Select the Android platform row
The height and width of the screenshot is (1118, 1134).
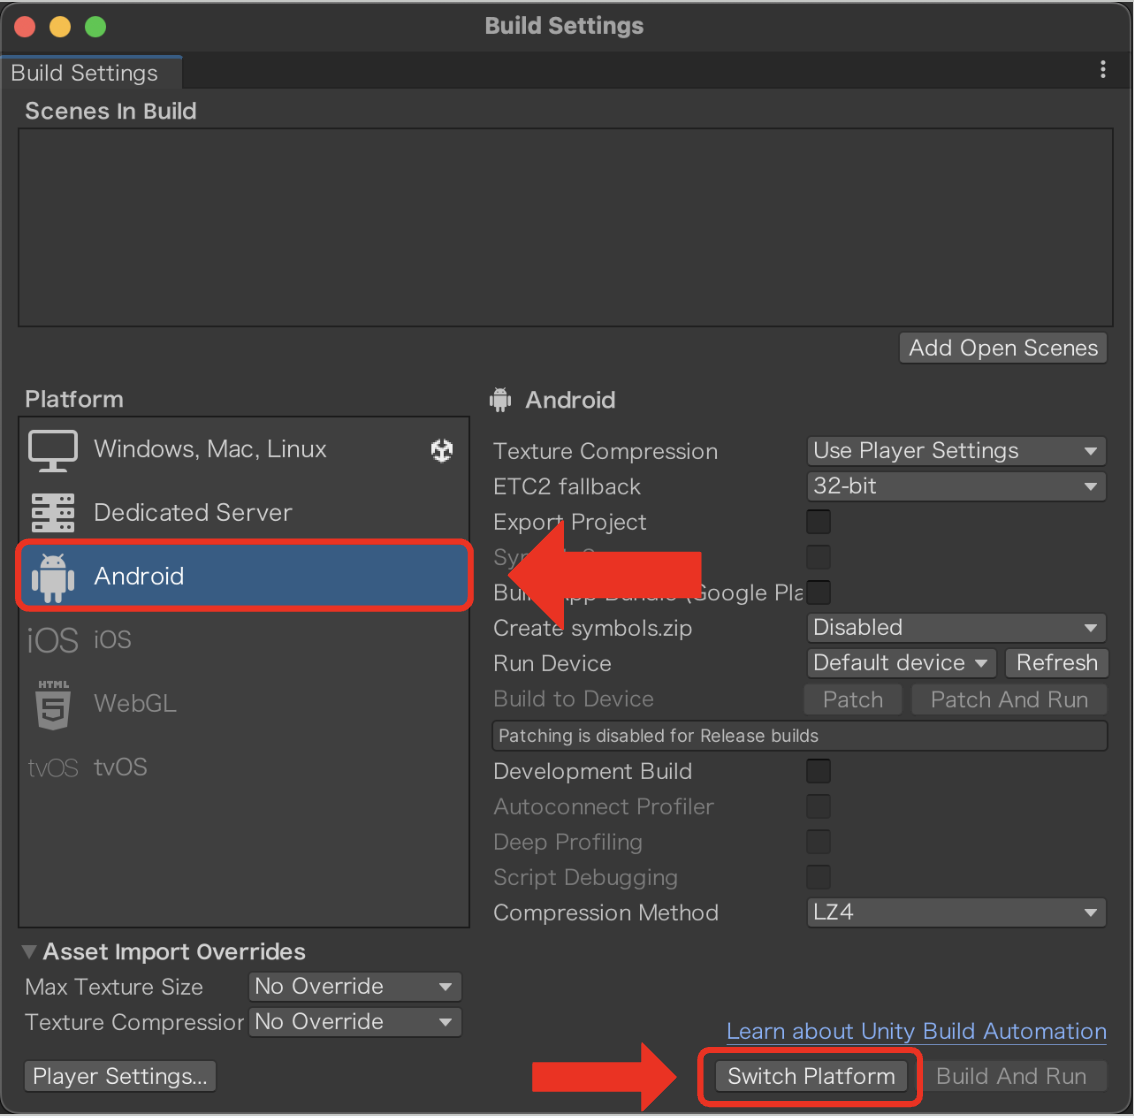tap(244, 576)
